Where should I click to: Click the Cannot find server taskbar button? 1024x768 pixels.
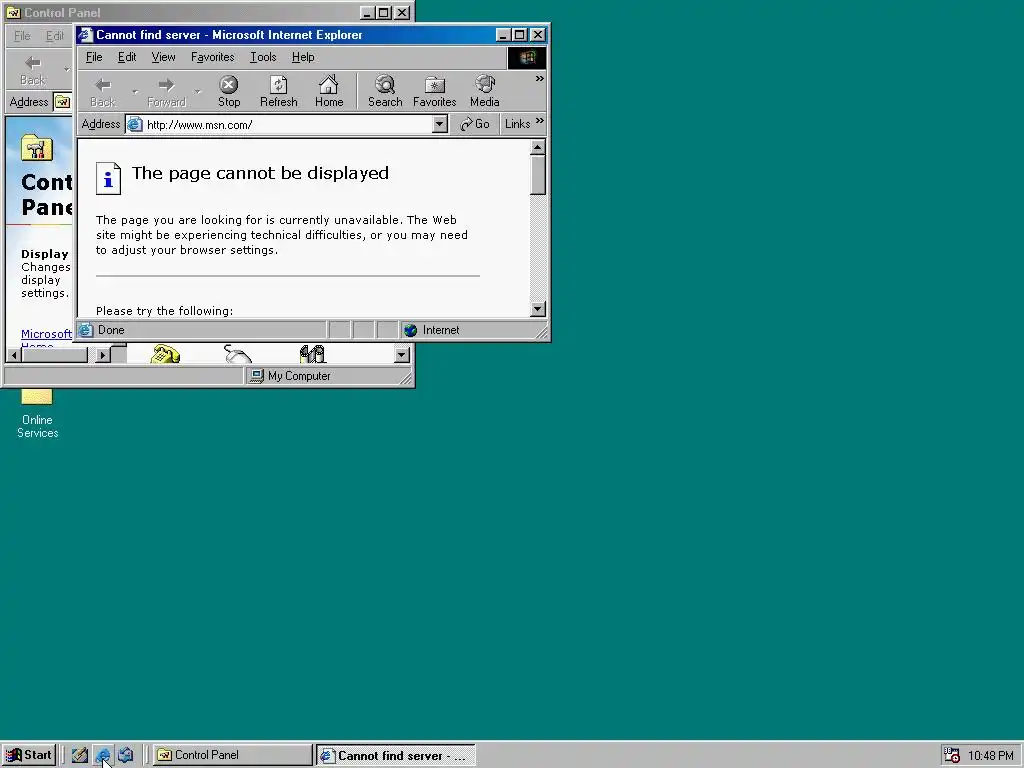(x=396, y=755)
